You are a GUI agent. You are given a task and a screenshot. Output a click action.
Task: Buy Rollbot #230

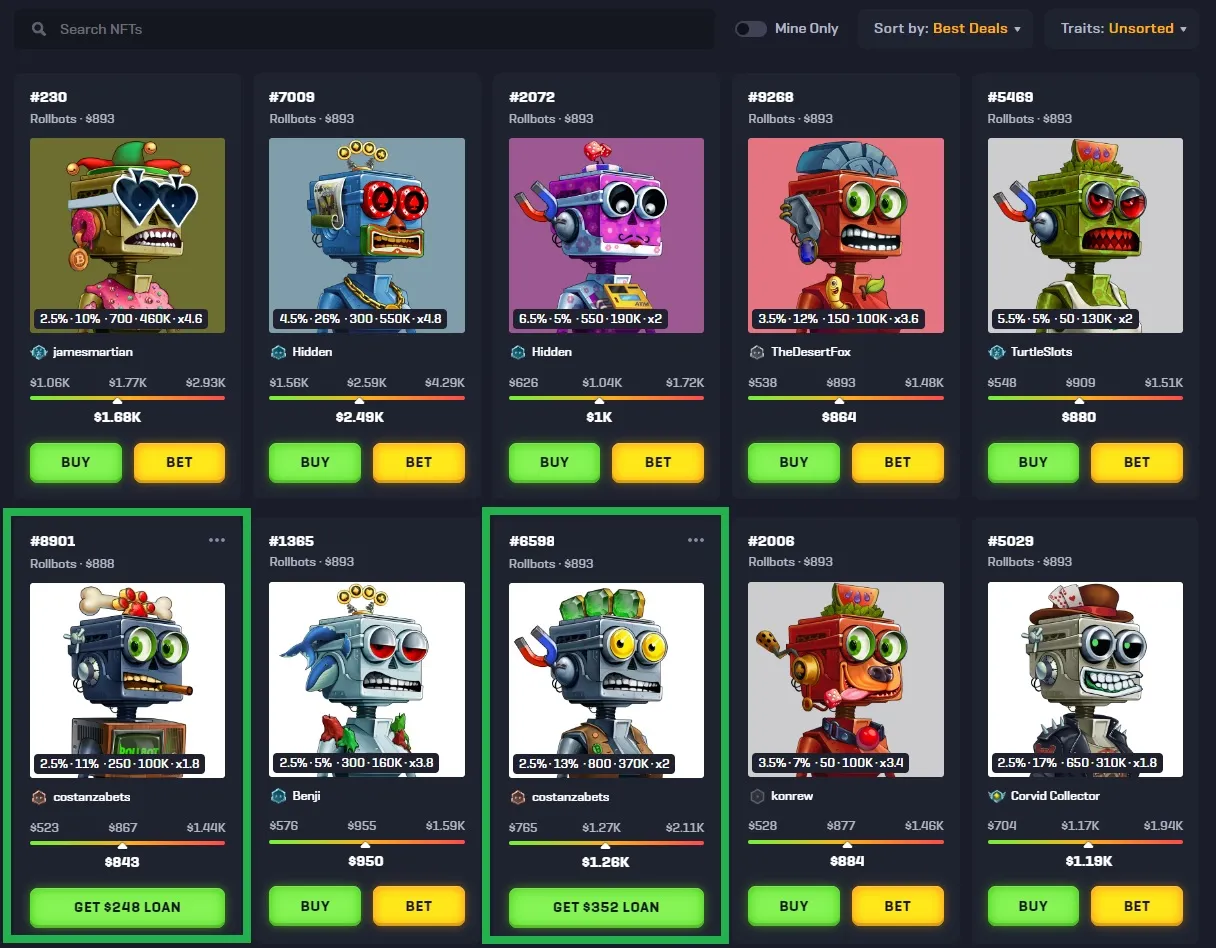point(76,462)
